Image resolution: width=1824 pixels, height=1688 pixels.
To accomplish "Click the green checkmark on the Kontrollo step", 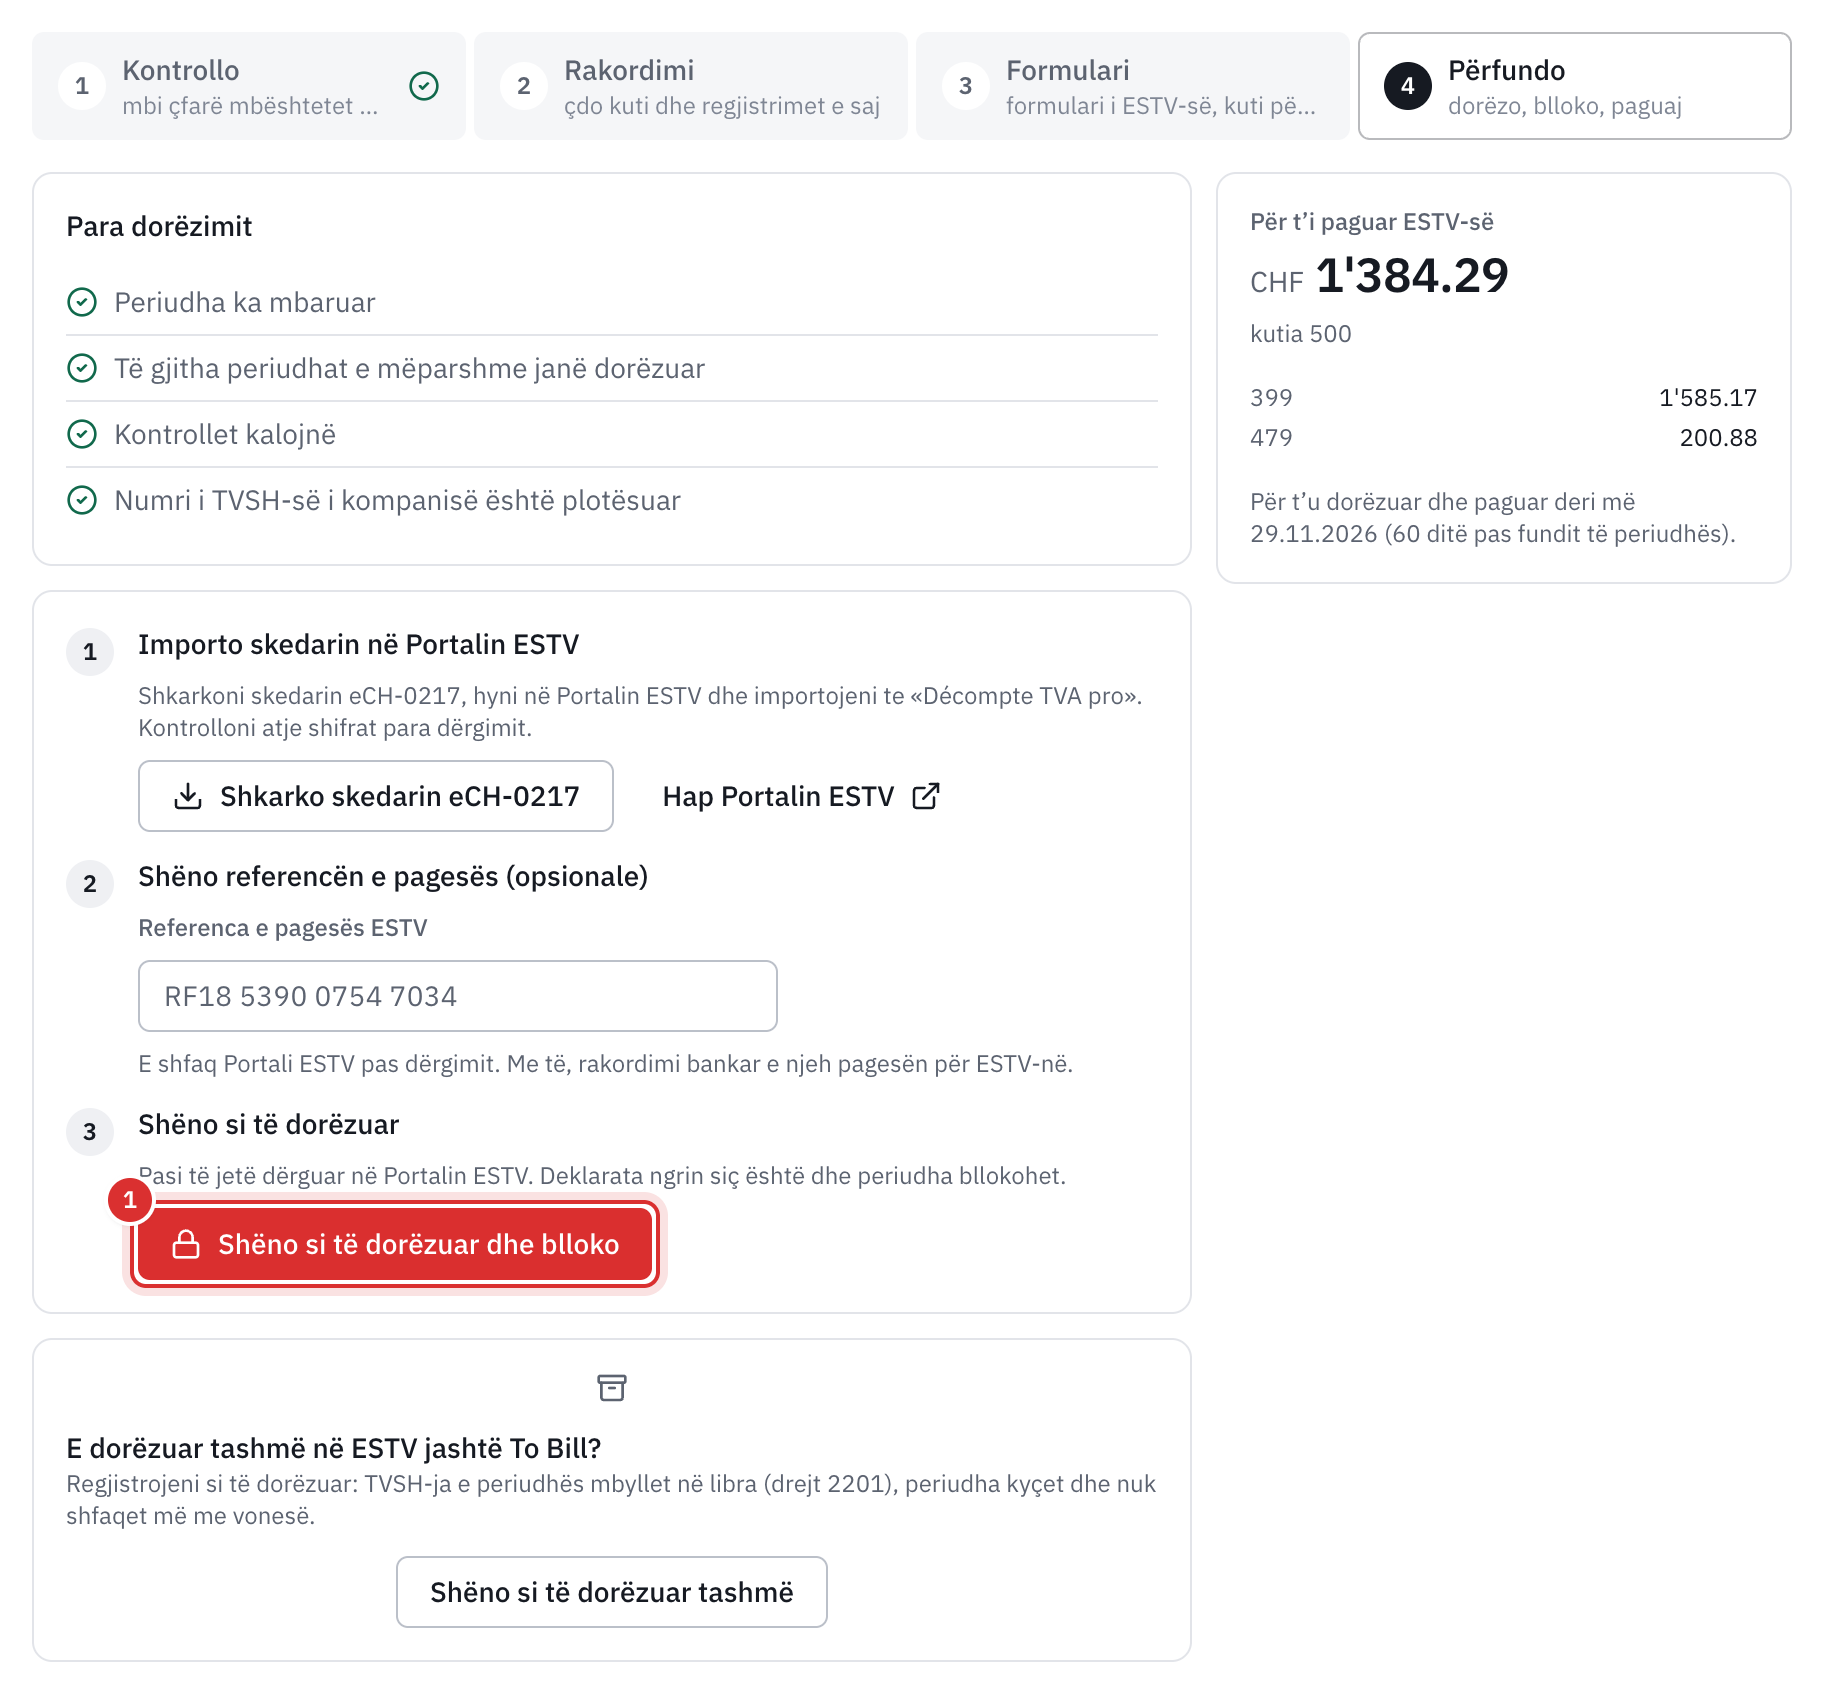I will pyautogui.click(x=424, y=86).
